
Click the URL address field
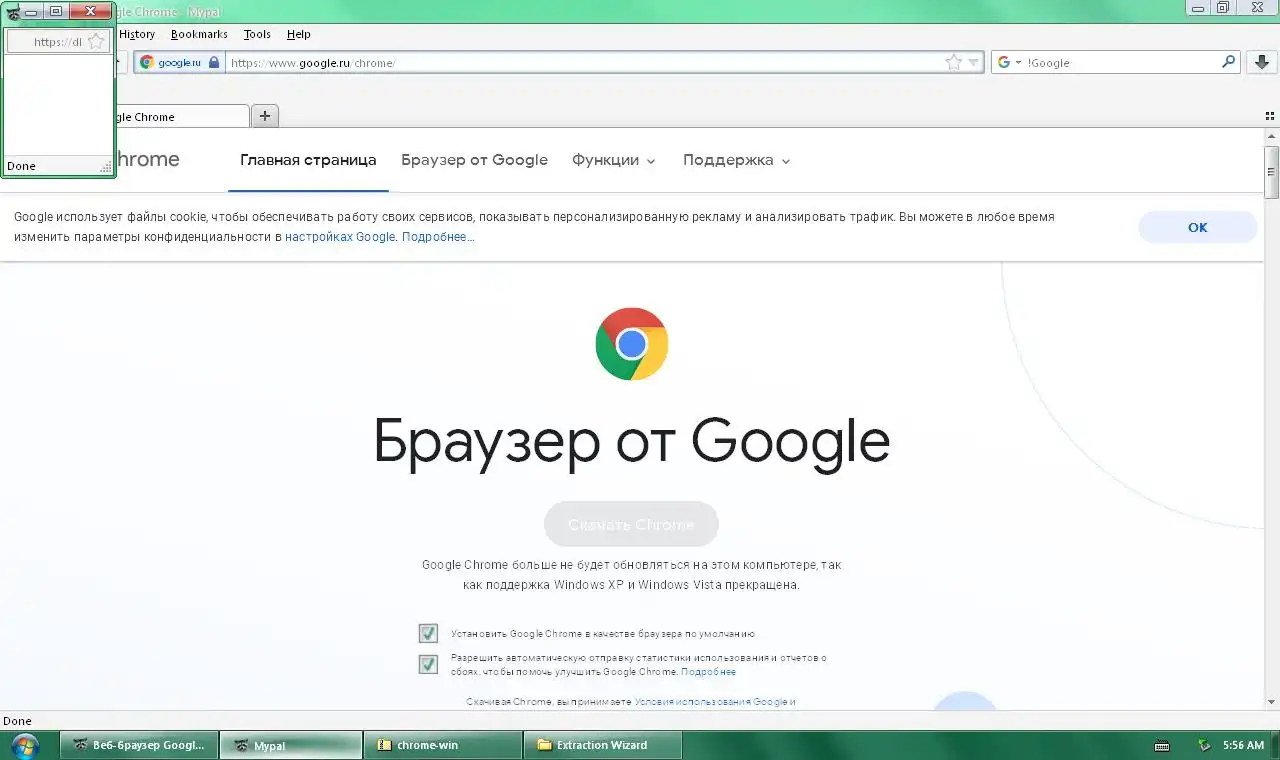(x=585, y=62)
